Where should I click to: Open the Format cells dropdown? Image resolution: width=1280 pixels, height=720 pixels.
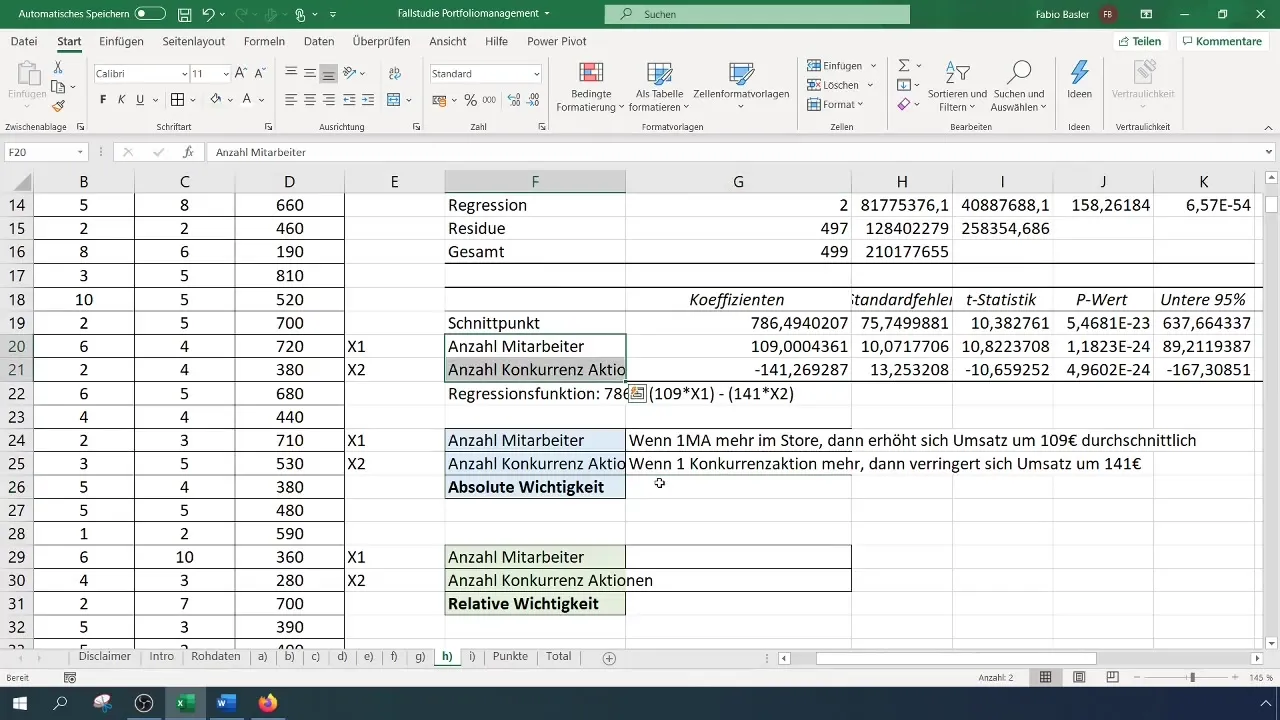[x=836, y=104]
